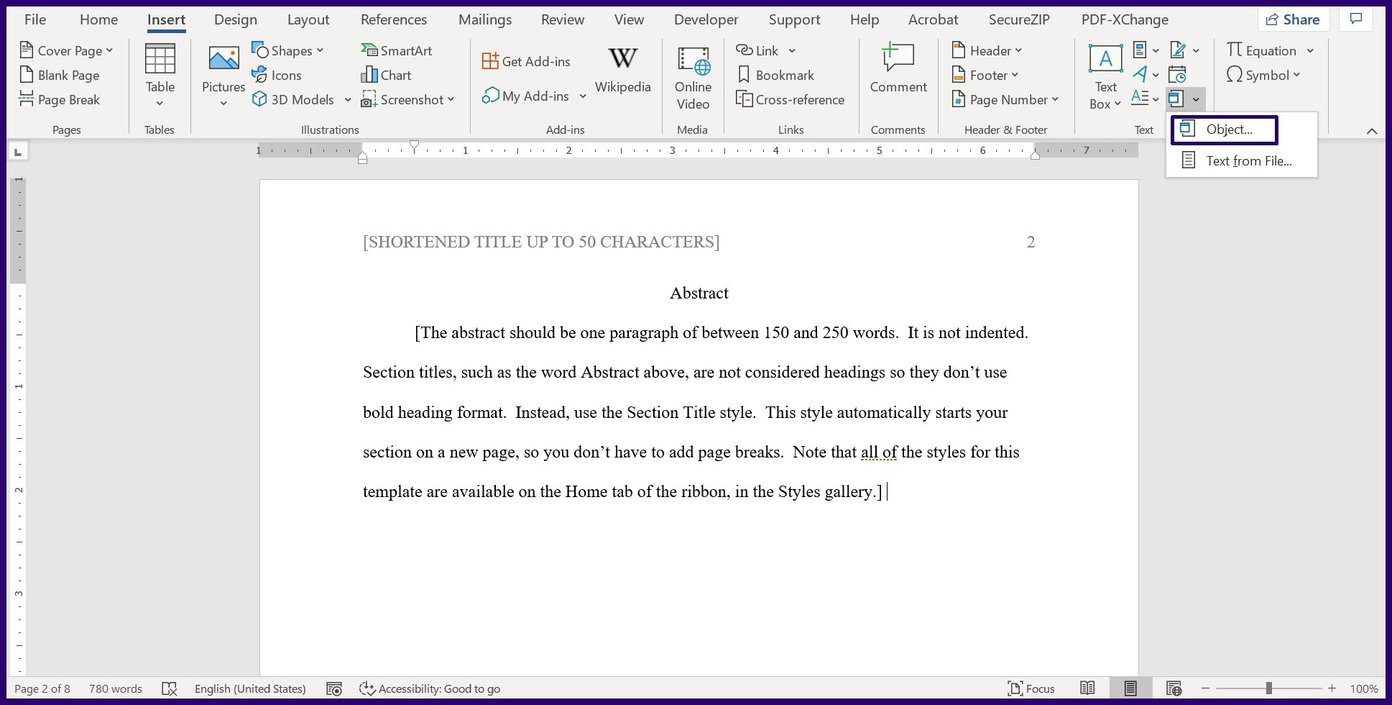Add a Blank Page
Image resolution: width=1392 pixels, height=705 pixels.
point(59,75)
